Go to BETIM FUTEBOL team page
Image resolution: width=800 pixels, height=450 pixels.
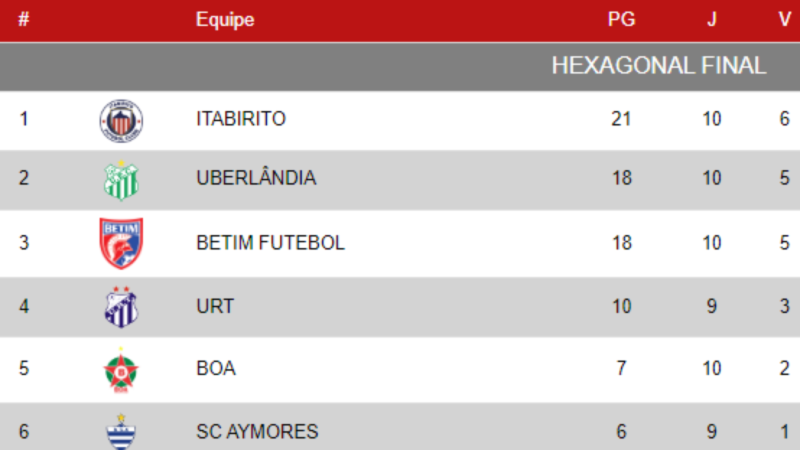pyautogui.click(x=270, y=243)
